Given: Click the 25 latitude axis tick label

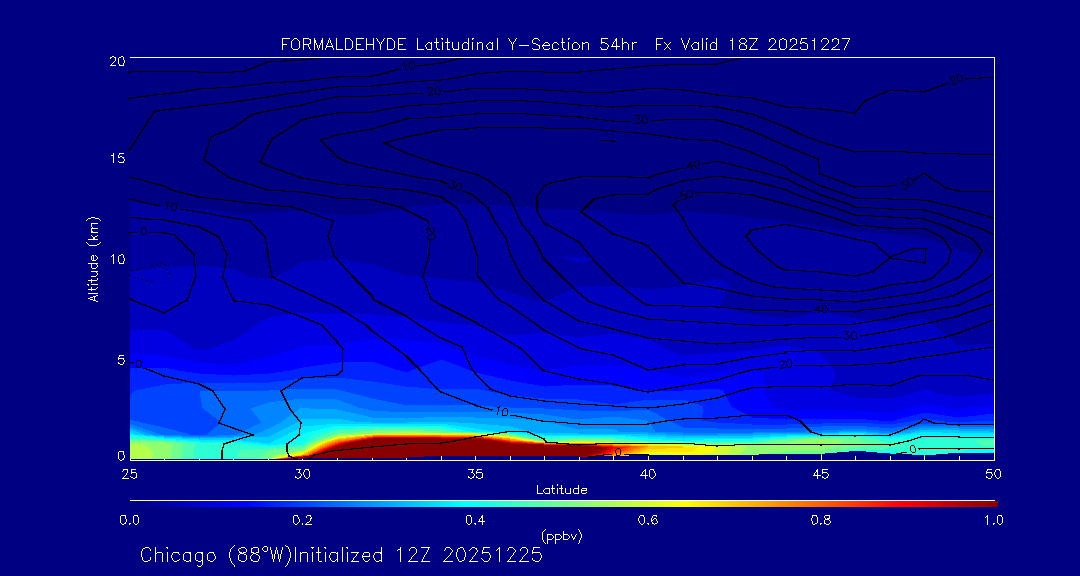Looking at the screenshot, I should click(129, 472).
